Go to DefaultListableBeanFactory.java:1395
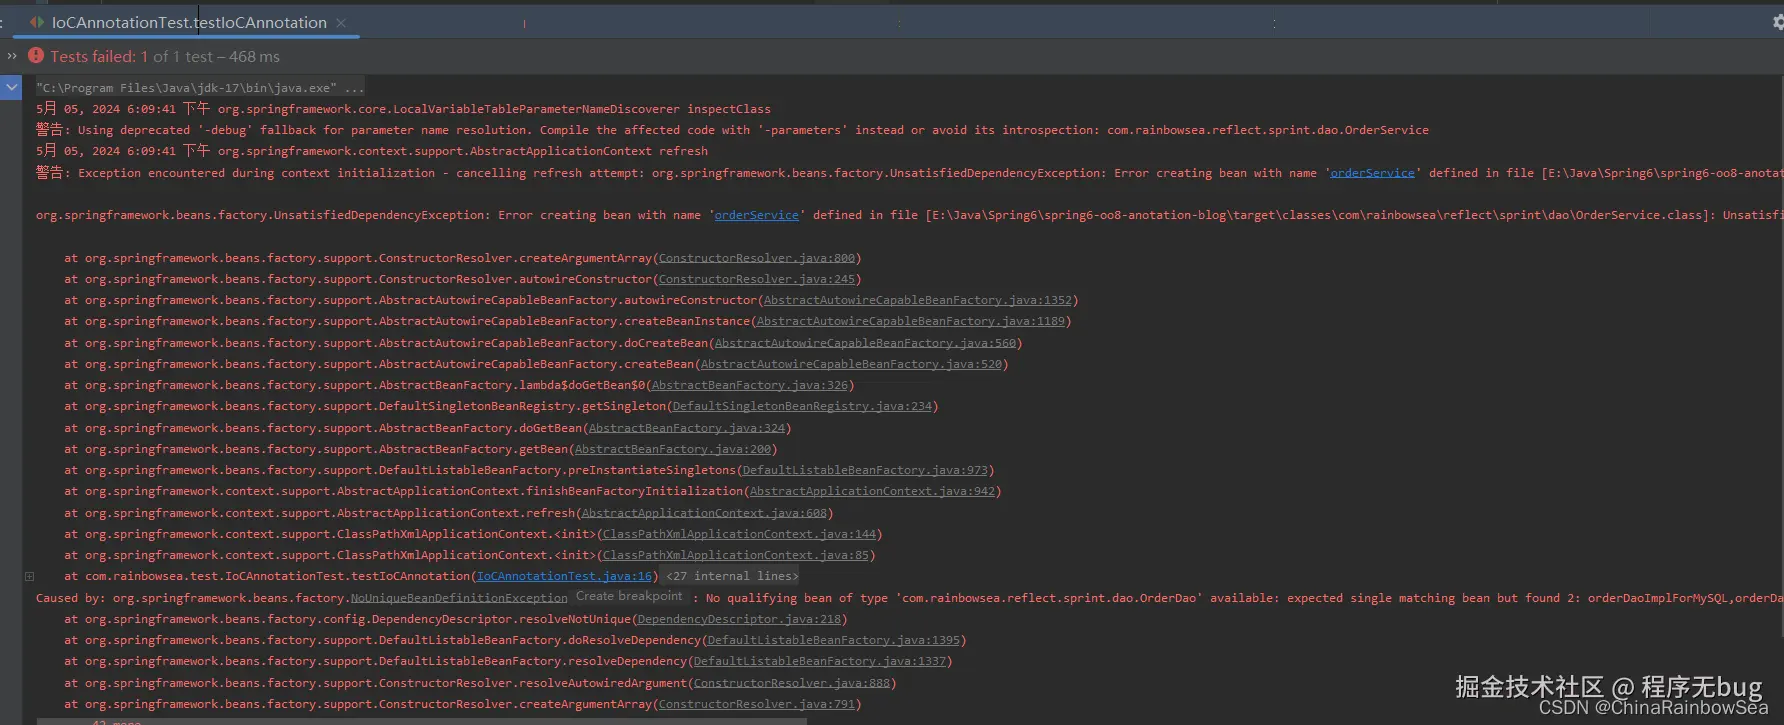 coord(833,640)
